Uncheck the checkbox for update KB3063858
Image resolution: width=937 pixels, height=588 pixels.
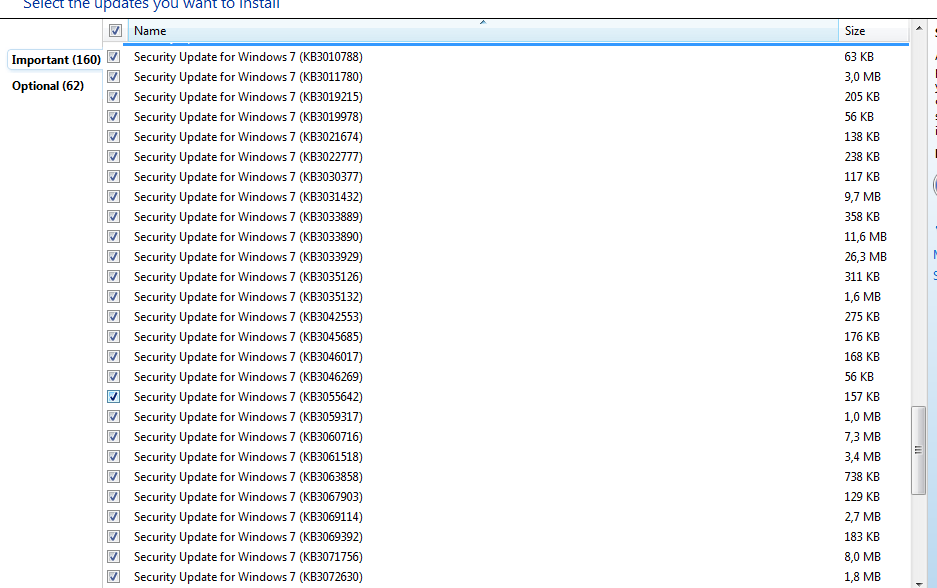pyautogui.click(x=114, y=477)
